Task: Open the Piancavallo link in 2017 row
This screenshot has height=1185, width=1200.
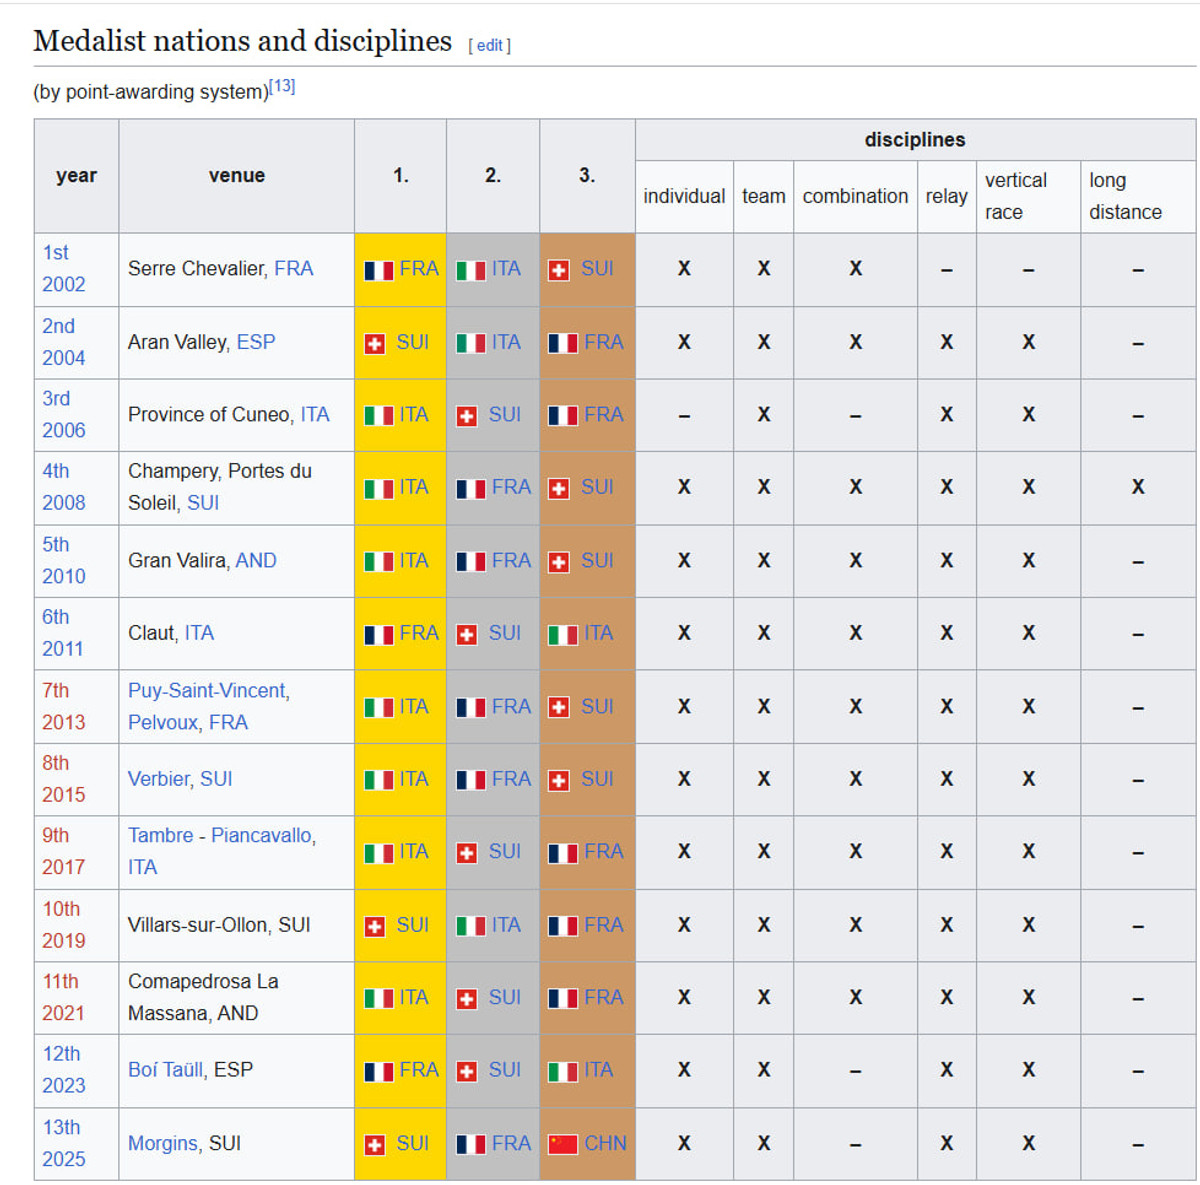Action: (263, 836)
